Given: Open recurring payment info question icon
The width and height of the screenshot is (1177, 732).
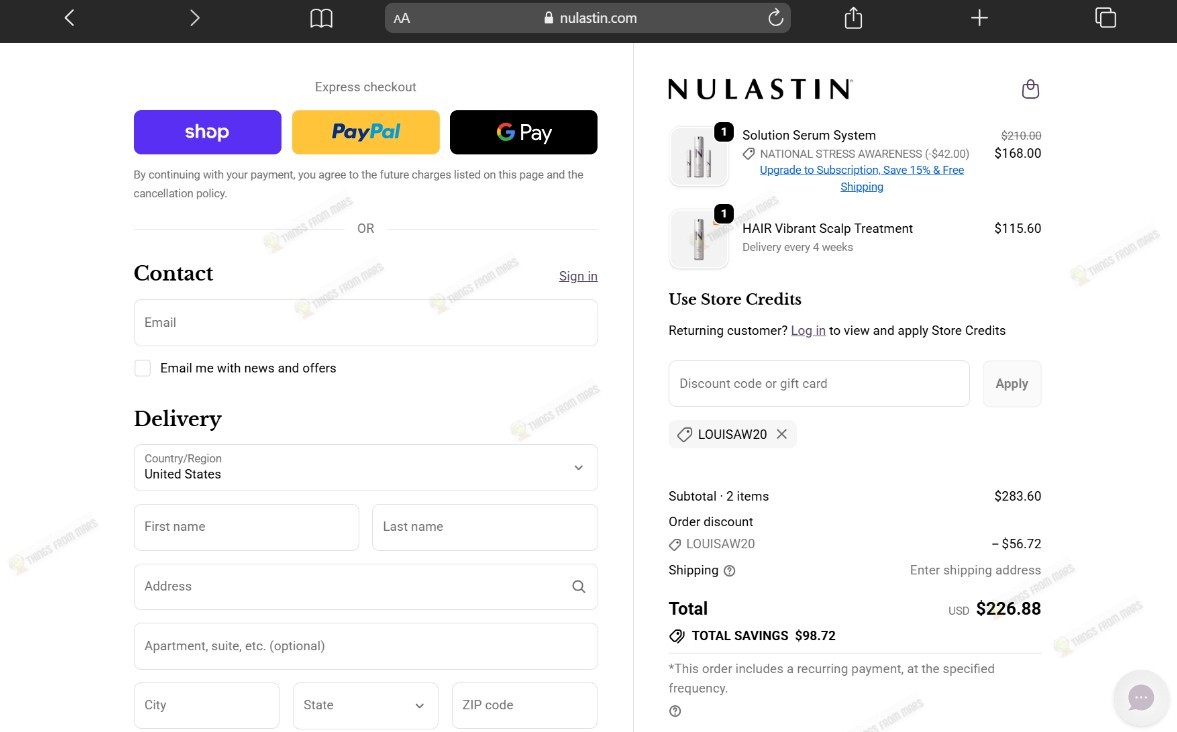Looking at the screenshot, I should [x=675, y=711].
